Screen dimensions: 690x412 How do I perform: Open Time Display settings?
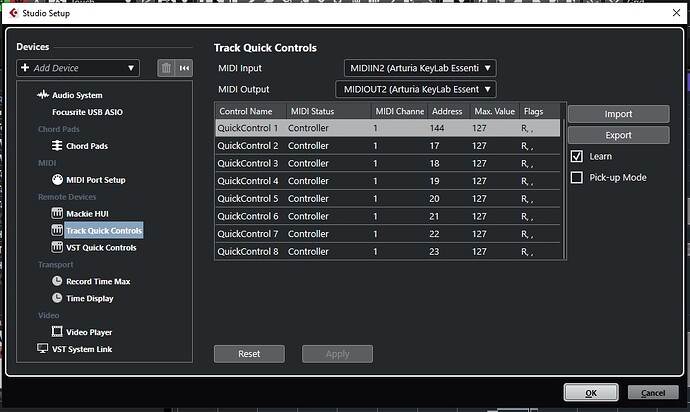click(x=90, y=298)
